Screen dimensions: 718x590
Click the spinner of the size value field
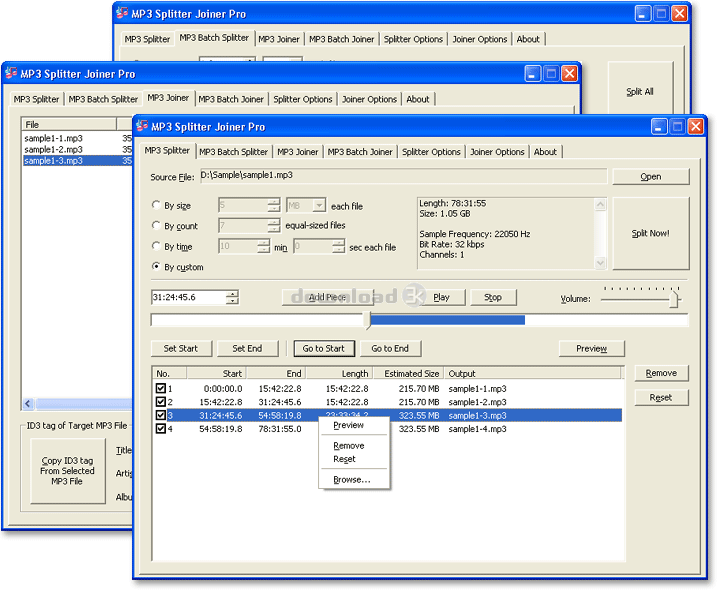point(274,205)
